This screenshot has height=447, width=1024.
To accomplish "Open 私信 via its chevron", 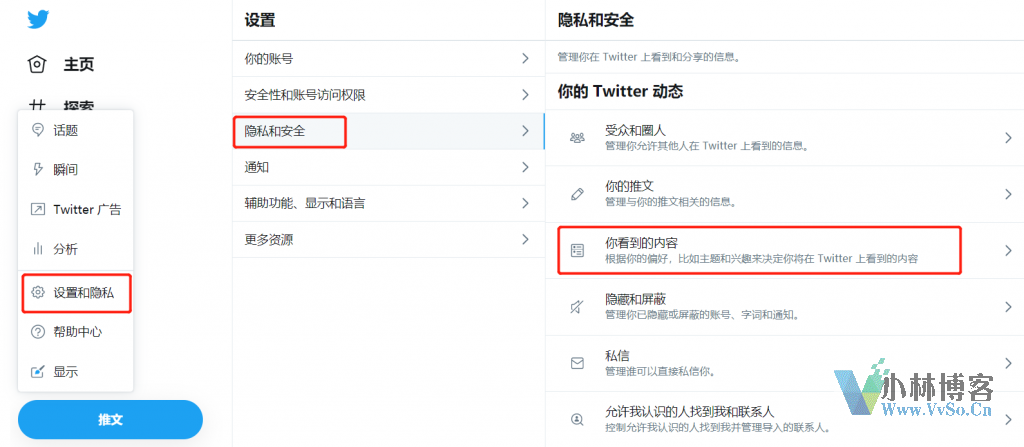I will click(1008, 363).
